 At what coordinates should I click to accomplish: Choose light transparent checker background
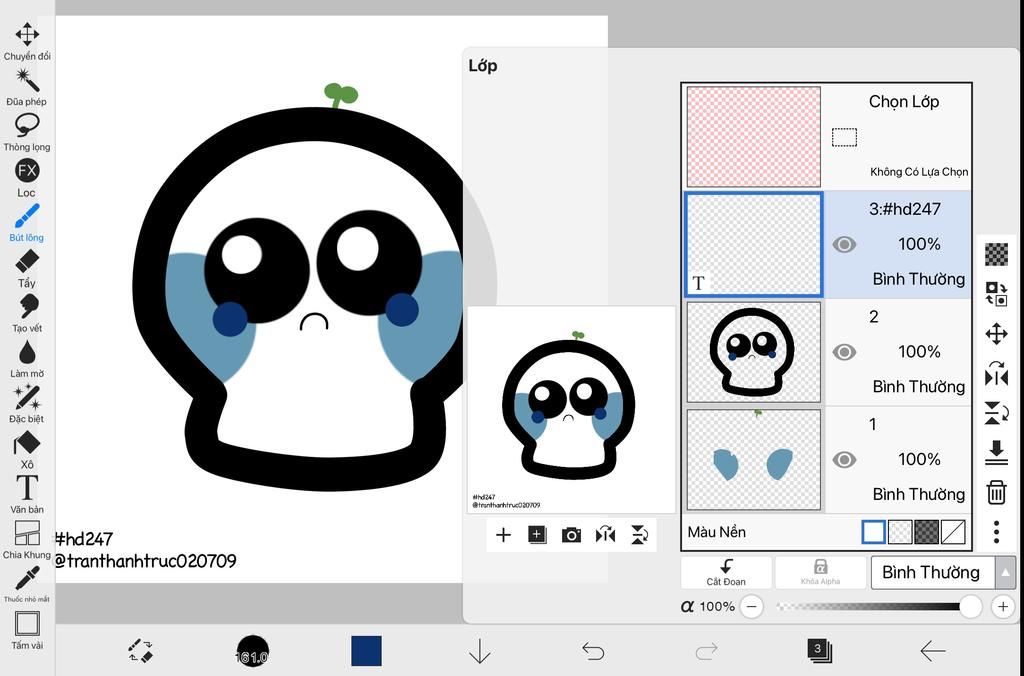[900, 532]
